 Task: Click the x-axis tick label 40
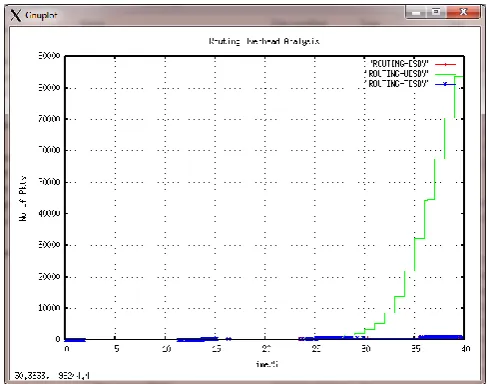466,349
